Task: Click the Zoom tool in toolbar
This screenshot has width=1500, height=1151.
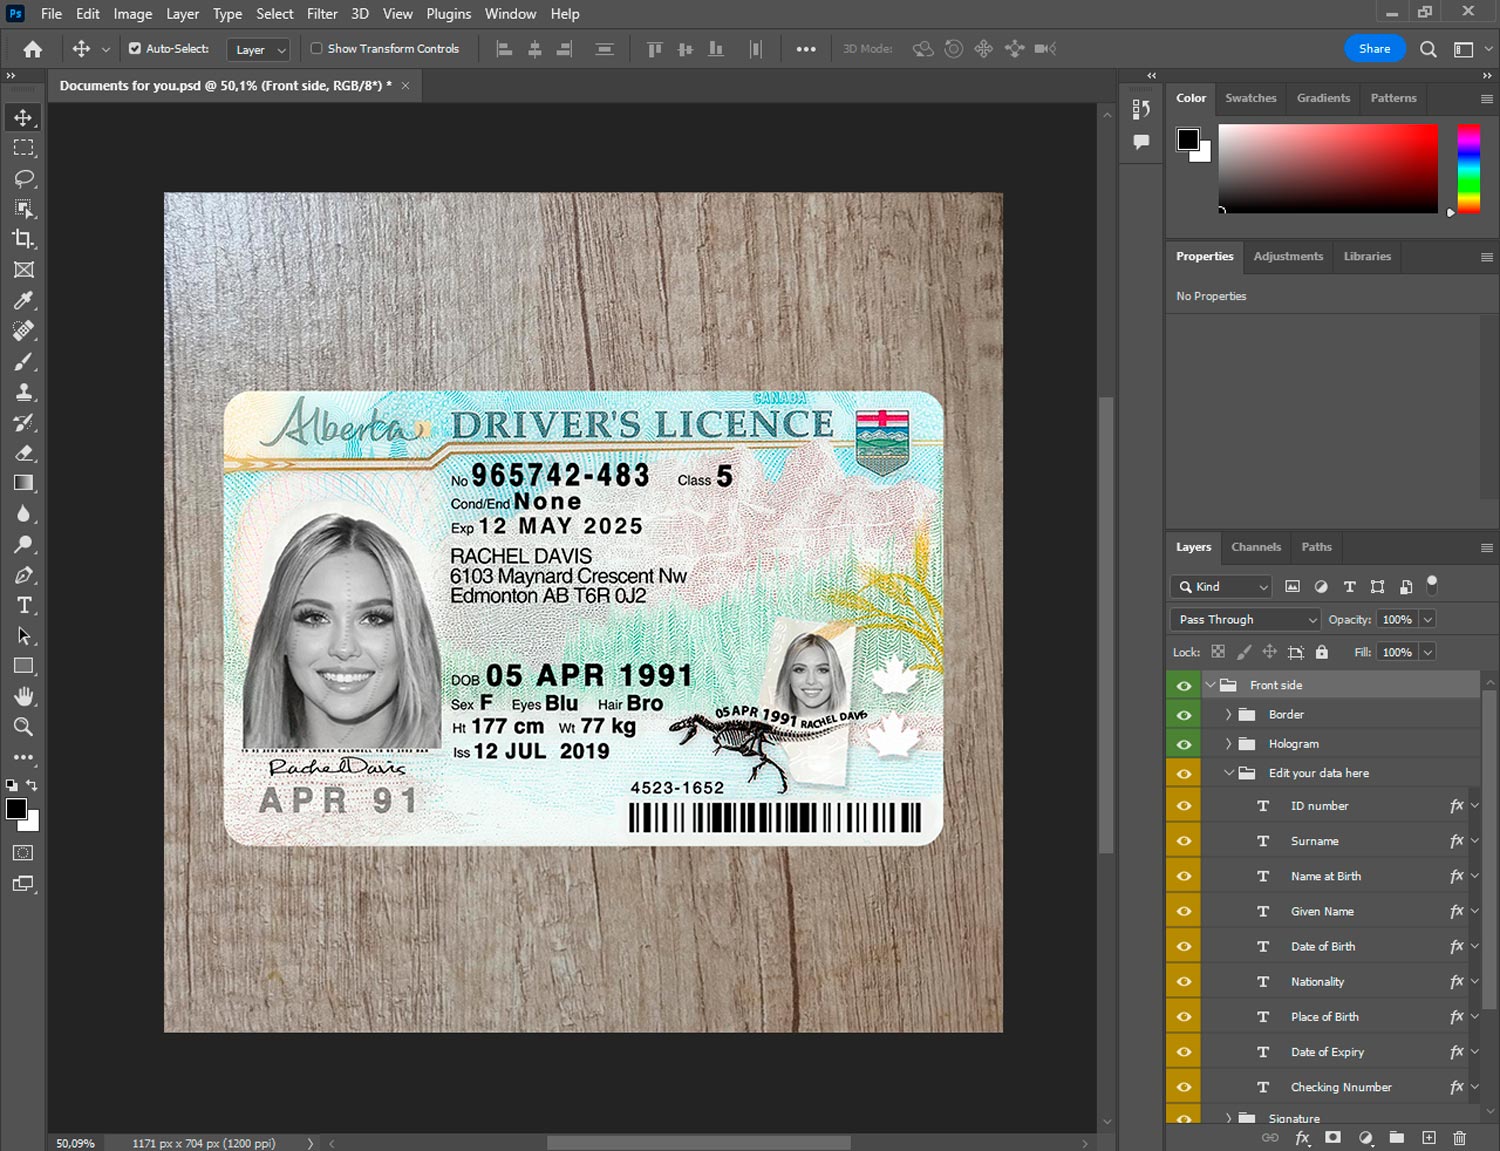Action: click(23, 727)
